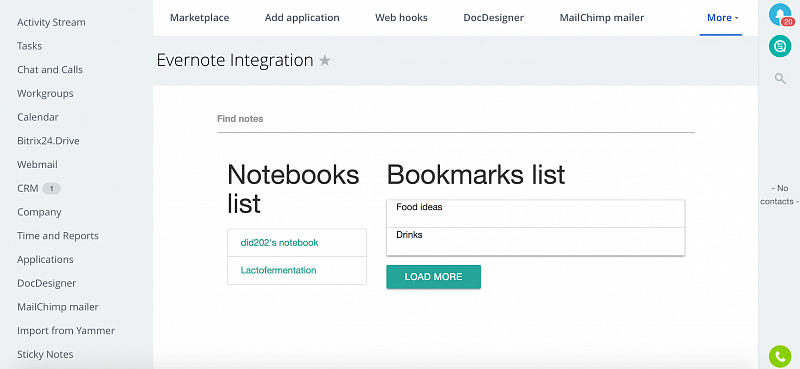800x369 pixels.
Task: Select the Food ideas bookmark
Action: 535,213
